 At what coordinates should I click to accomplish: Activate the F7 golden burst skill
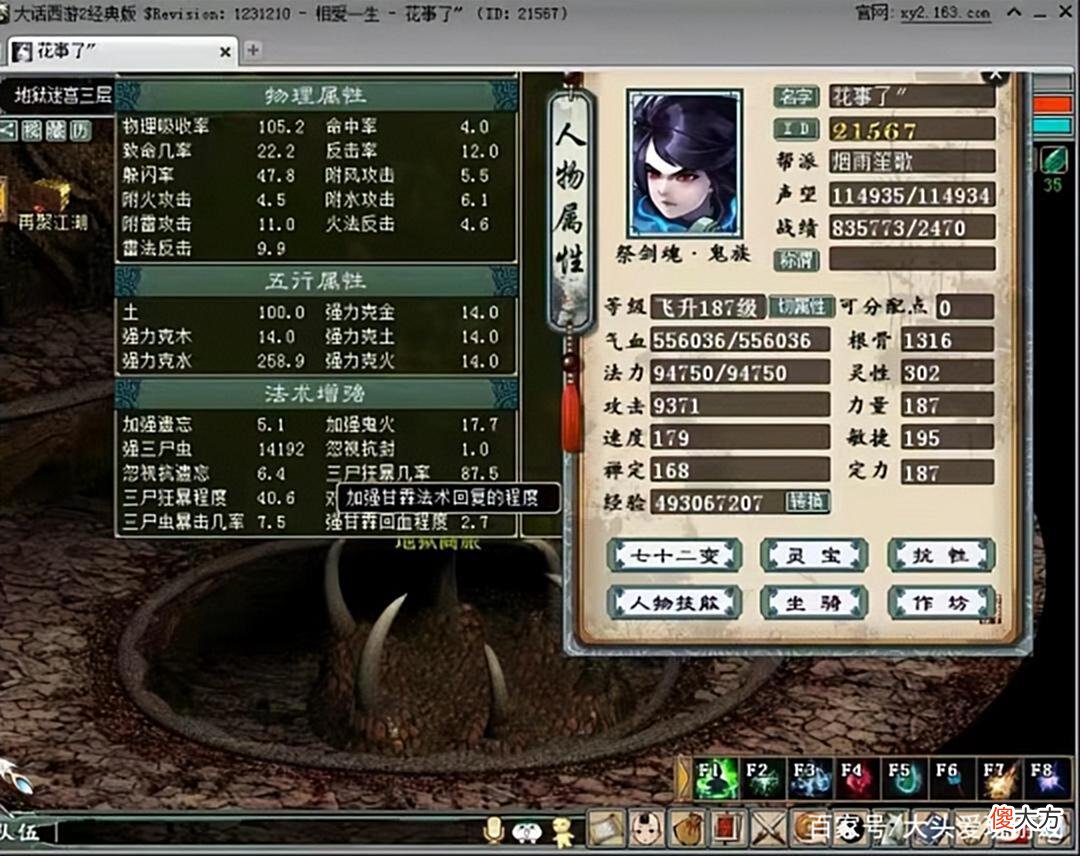(999, 779)
